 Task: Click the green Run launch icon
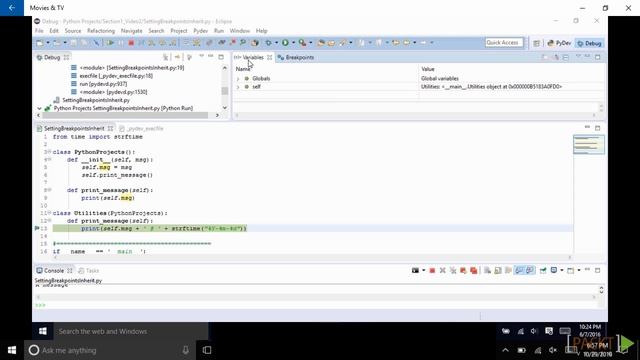coord(285,42)
